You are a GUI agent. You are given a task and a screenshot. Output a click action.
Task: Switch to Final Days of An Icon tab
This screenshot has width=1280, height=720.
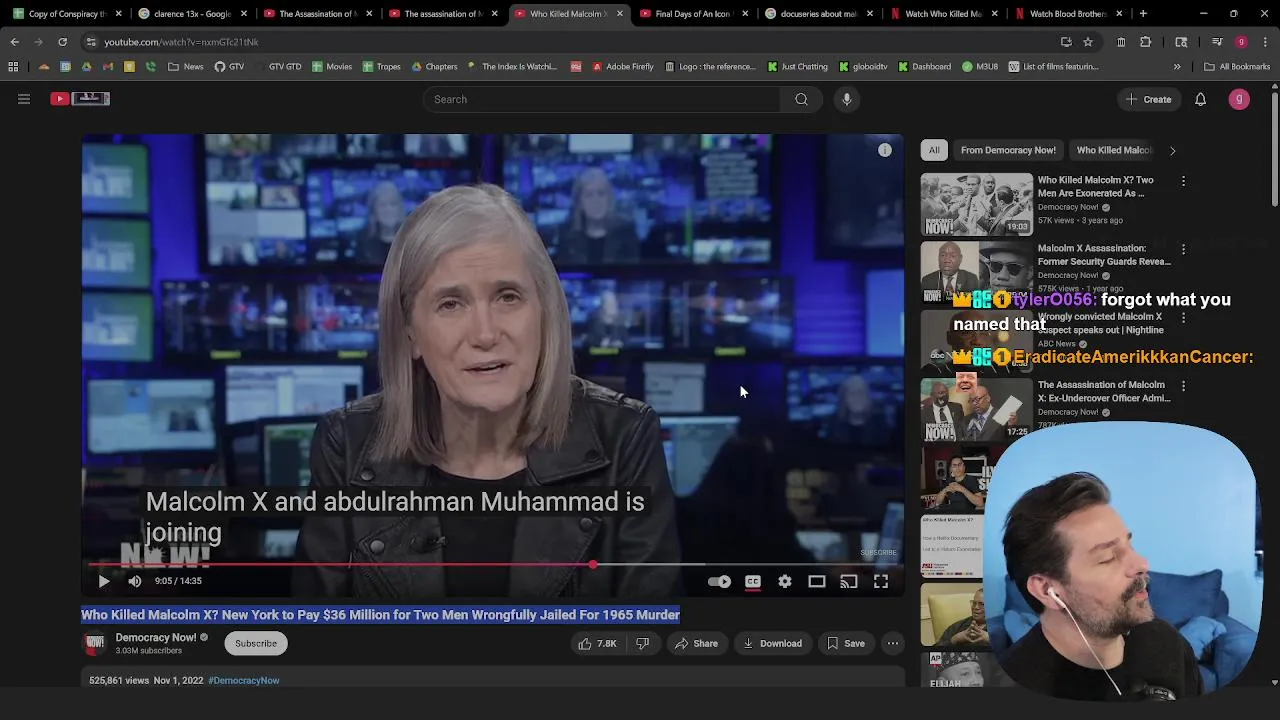pos(693,14)
